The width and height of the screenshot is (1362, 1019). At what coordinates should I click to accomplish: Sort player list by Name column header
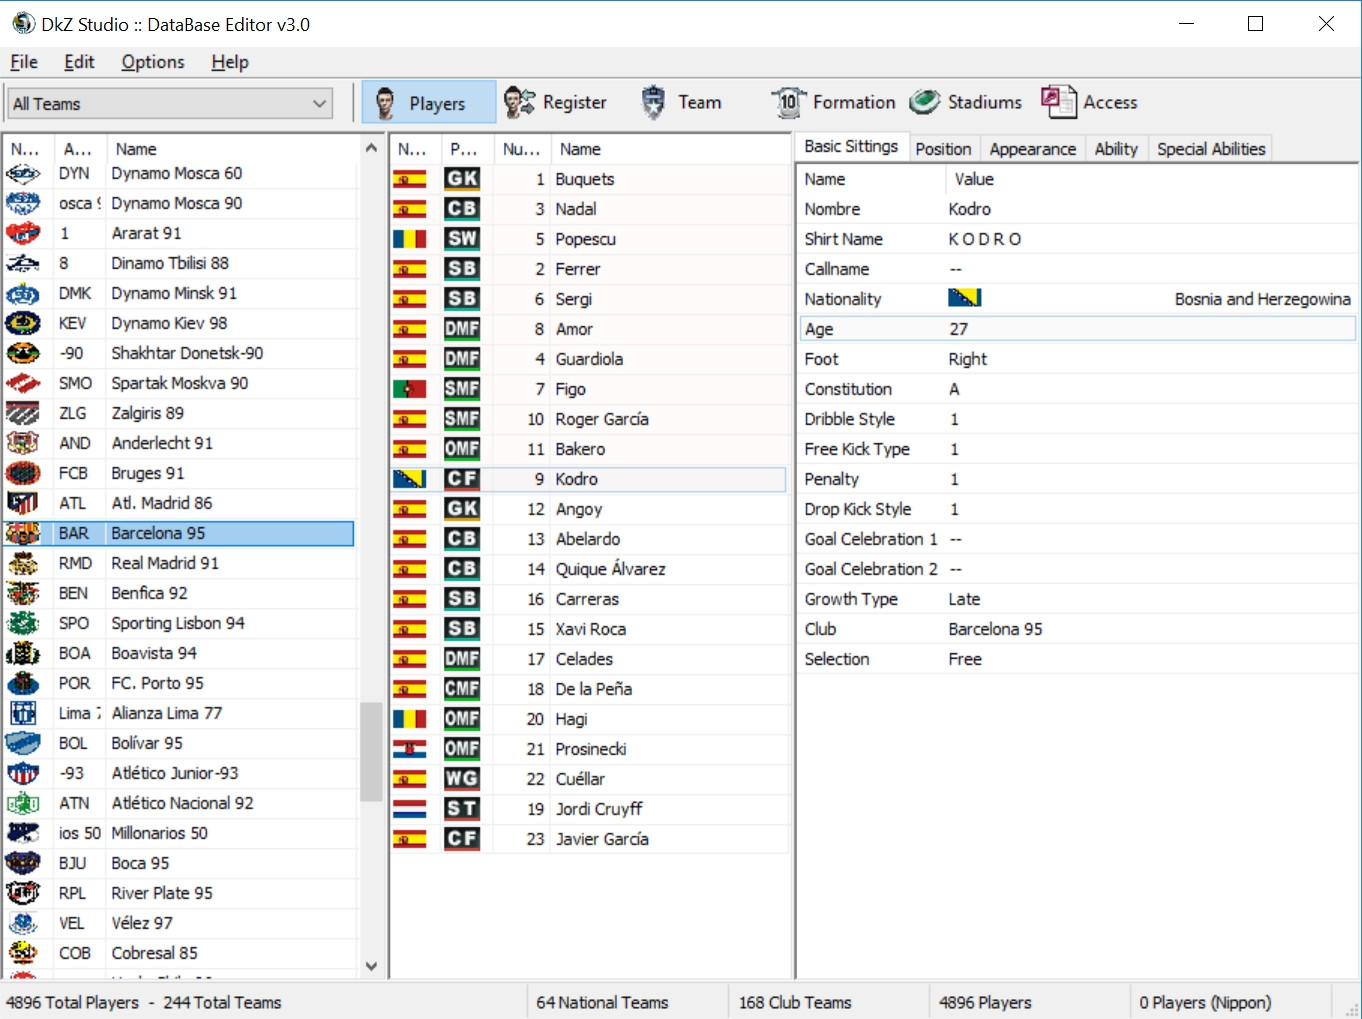670,149
